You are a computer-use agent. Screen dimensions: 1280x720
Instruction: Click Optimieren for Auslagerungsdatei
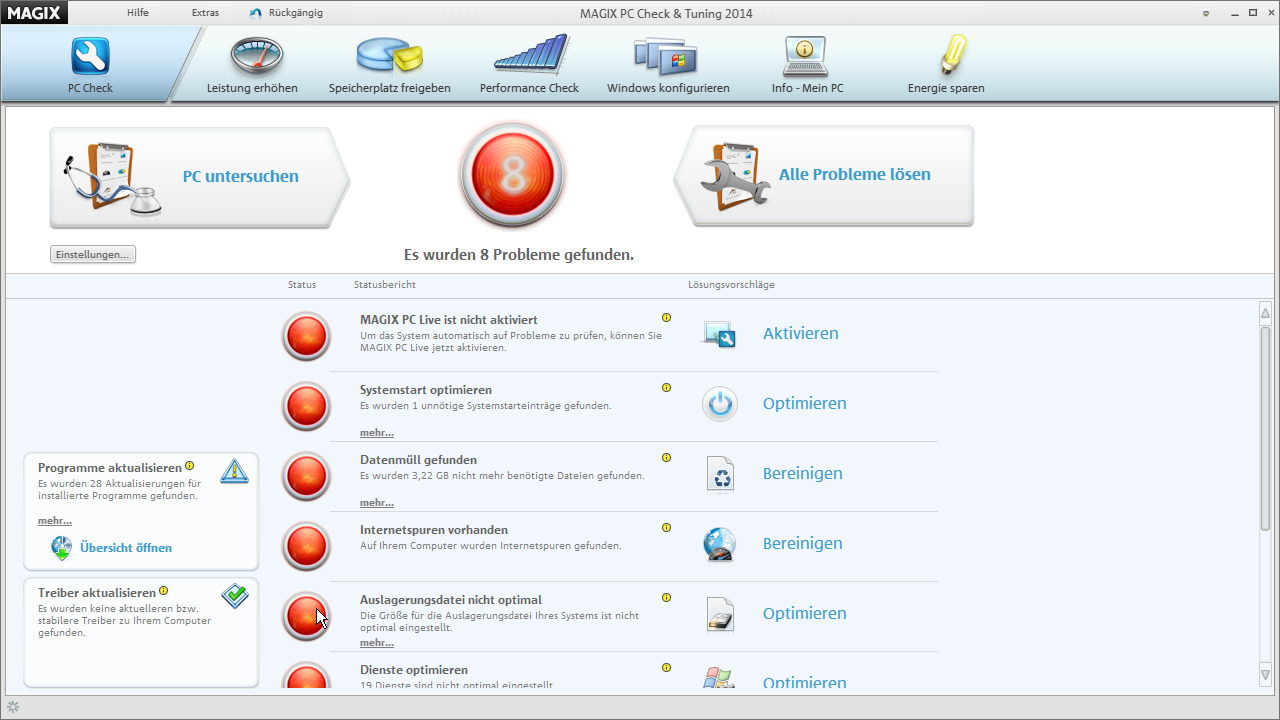pos(804,613)
